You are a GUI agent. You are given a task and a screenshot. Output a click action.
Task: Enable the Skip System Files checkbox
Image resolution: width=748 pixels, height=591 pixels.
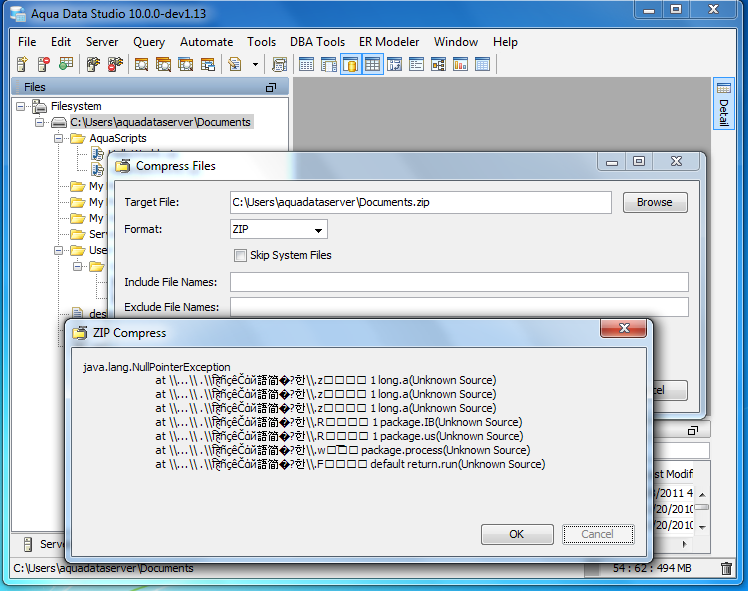(240, 256)
